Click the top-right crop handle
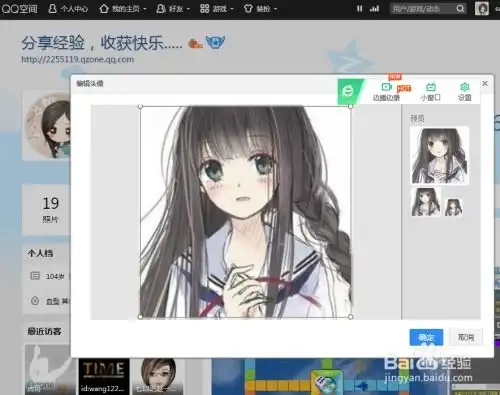Viewport: 500px width, 395px height. [350, 106]
